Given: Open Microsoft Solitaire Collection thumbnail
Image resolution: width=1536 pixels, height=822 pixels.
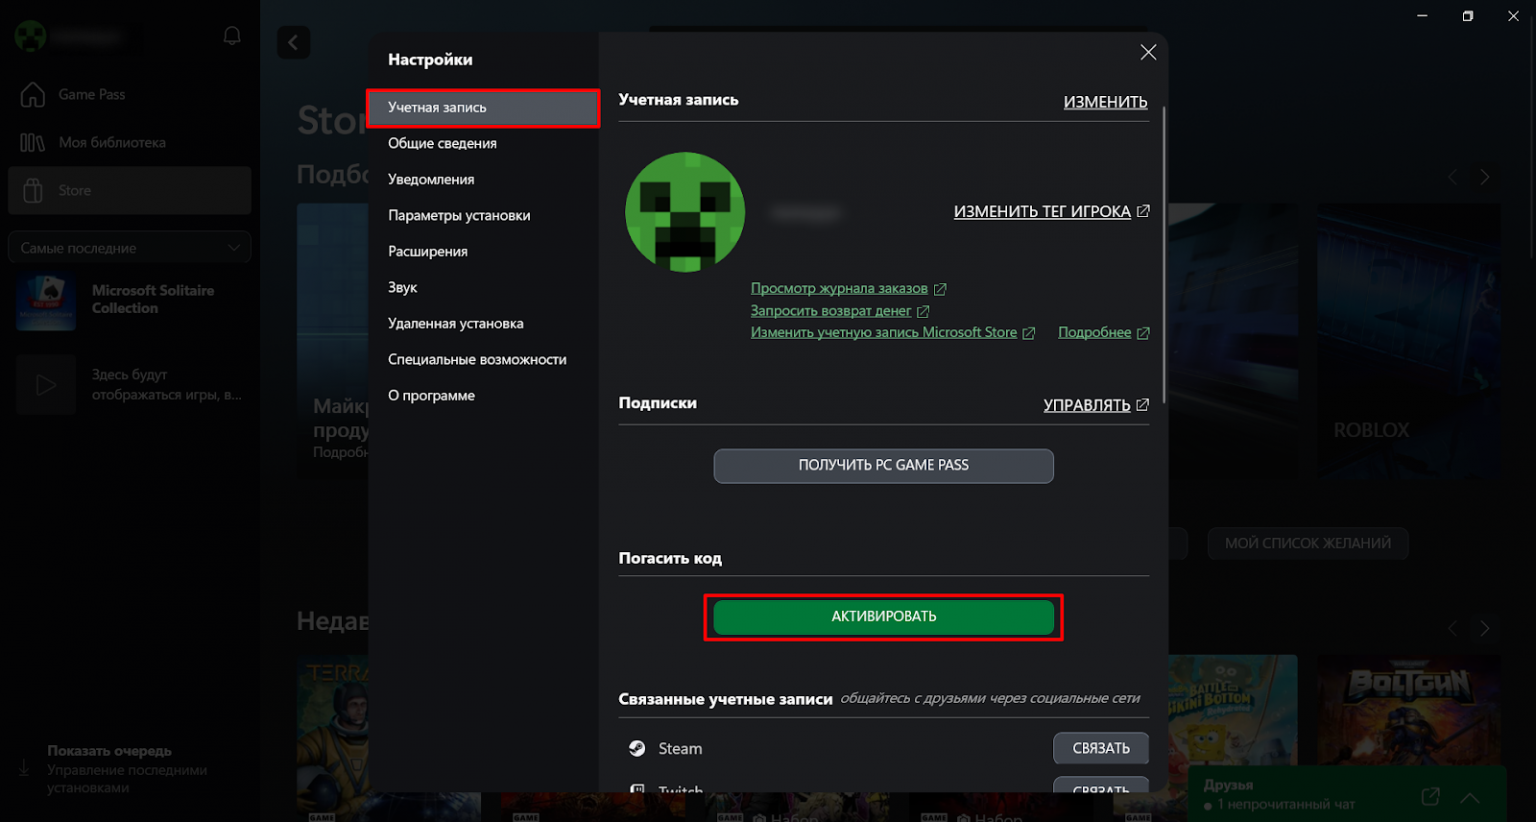Looking at the screenshot, I should (45, 302).
